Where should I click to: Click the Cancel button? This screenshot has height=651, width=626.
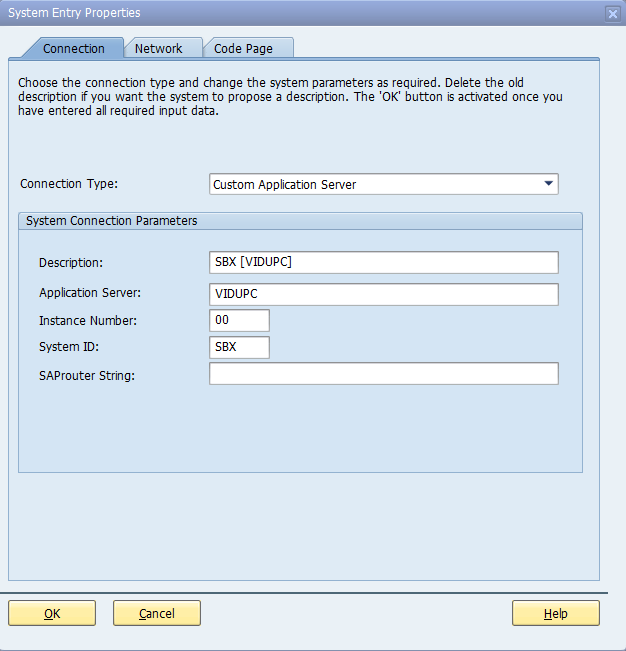coord(157,613)
